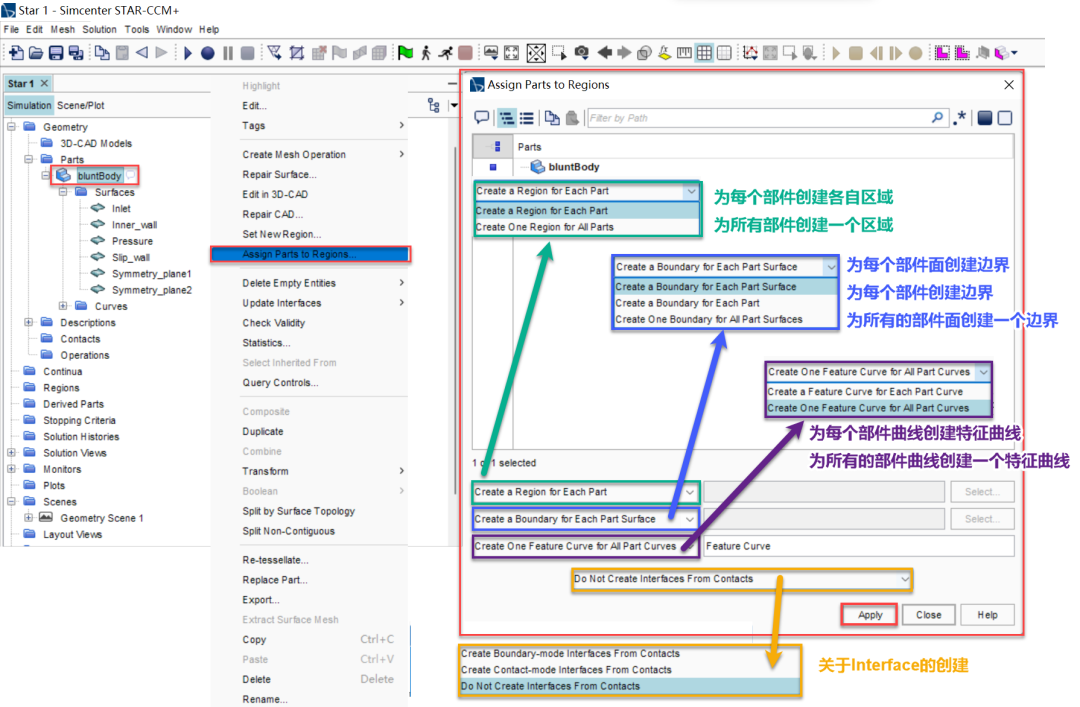Viewport: 1080px width, 707px height.
Task: Toggle bluntBody selection square in dialog
Action: point(493,167)
